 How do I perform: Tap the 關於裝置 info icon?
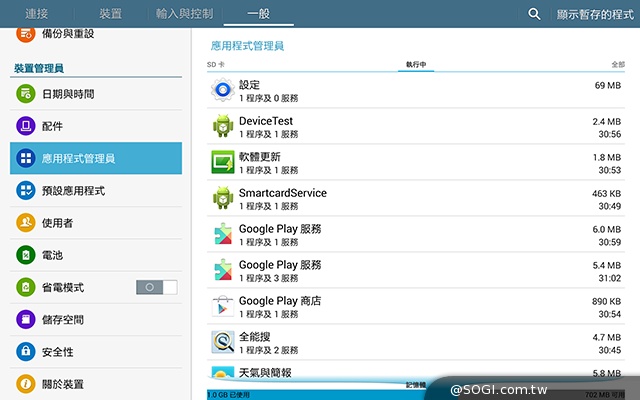tap(26, 384)
